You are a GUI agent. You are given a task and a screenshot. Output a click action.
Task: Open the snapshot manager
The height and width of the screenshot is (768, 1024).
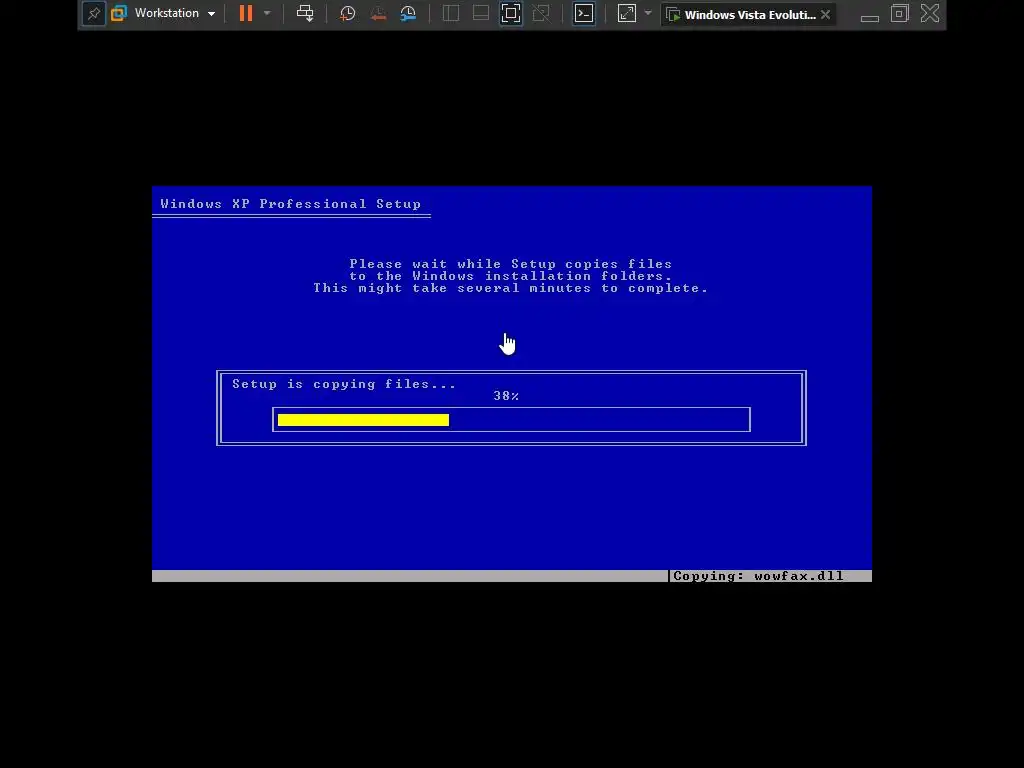pos(408,13)
